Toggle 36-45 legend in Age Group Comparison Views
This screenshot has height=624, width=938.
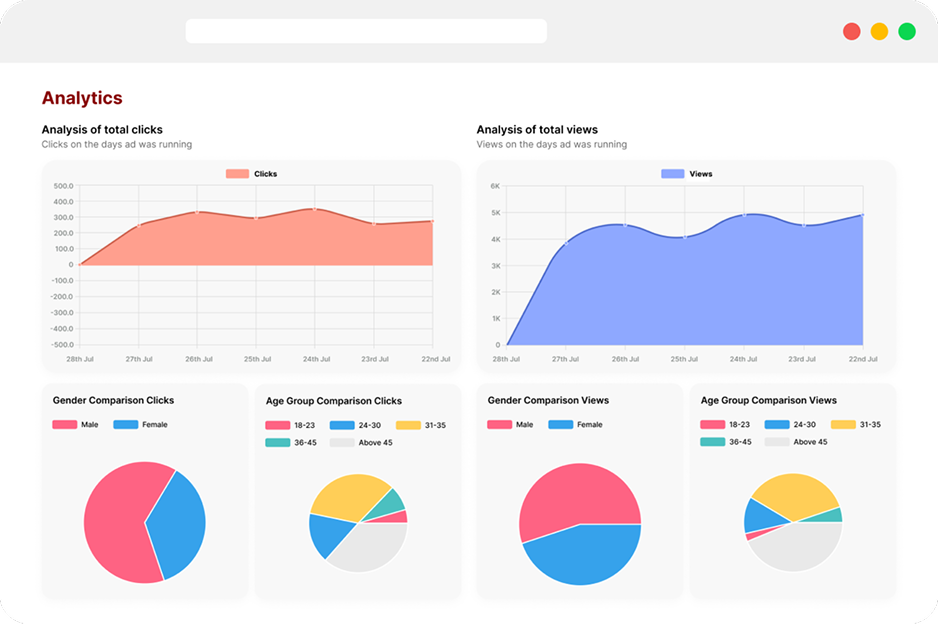pyautogui.click(x=725, y=442)
